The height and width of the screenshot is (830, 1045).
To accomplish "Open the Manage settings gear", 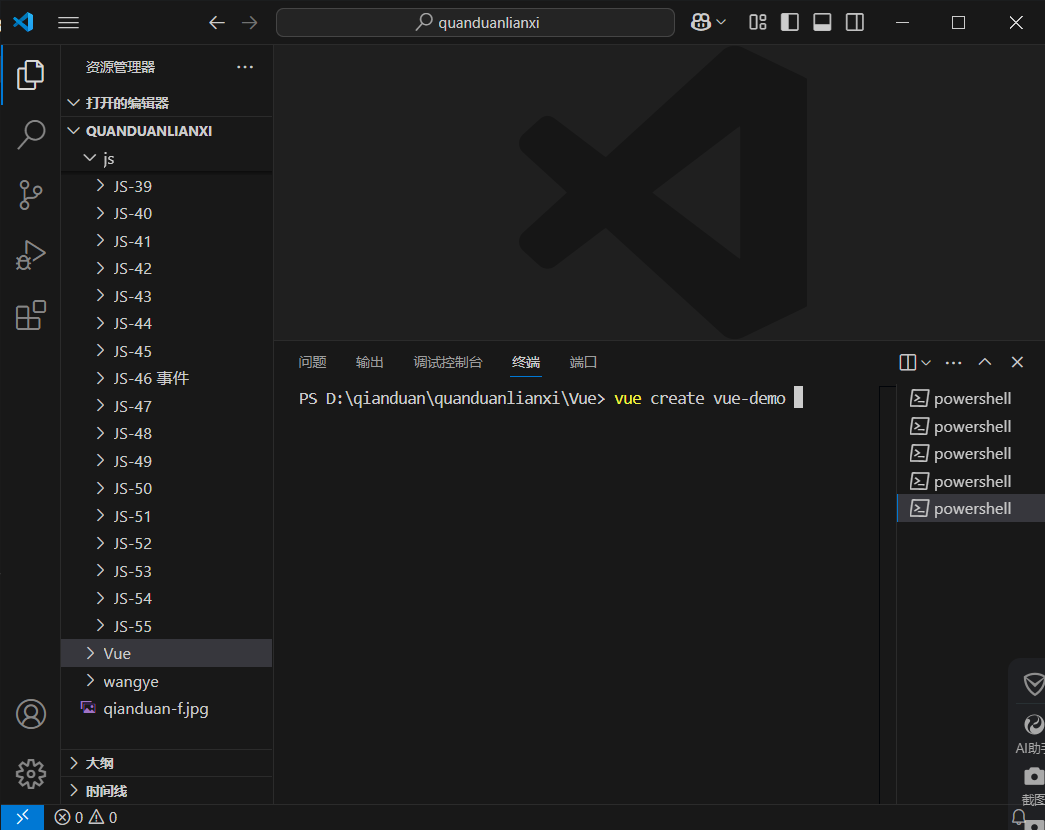I will click(x=31, y=774).
